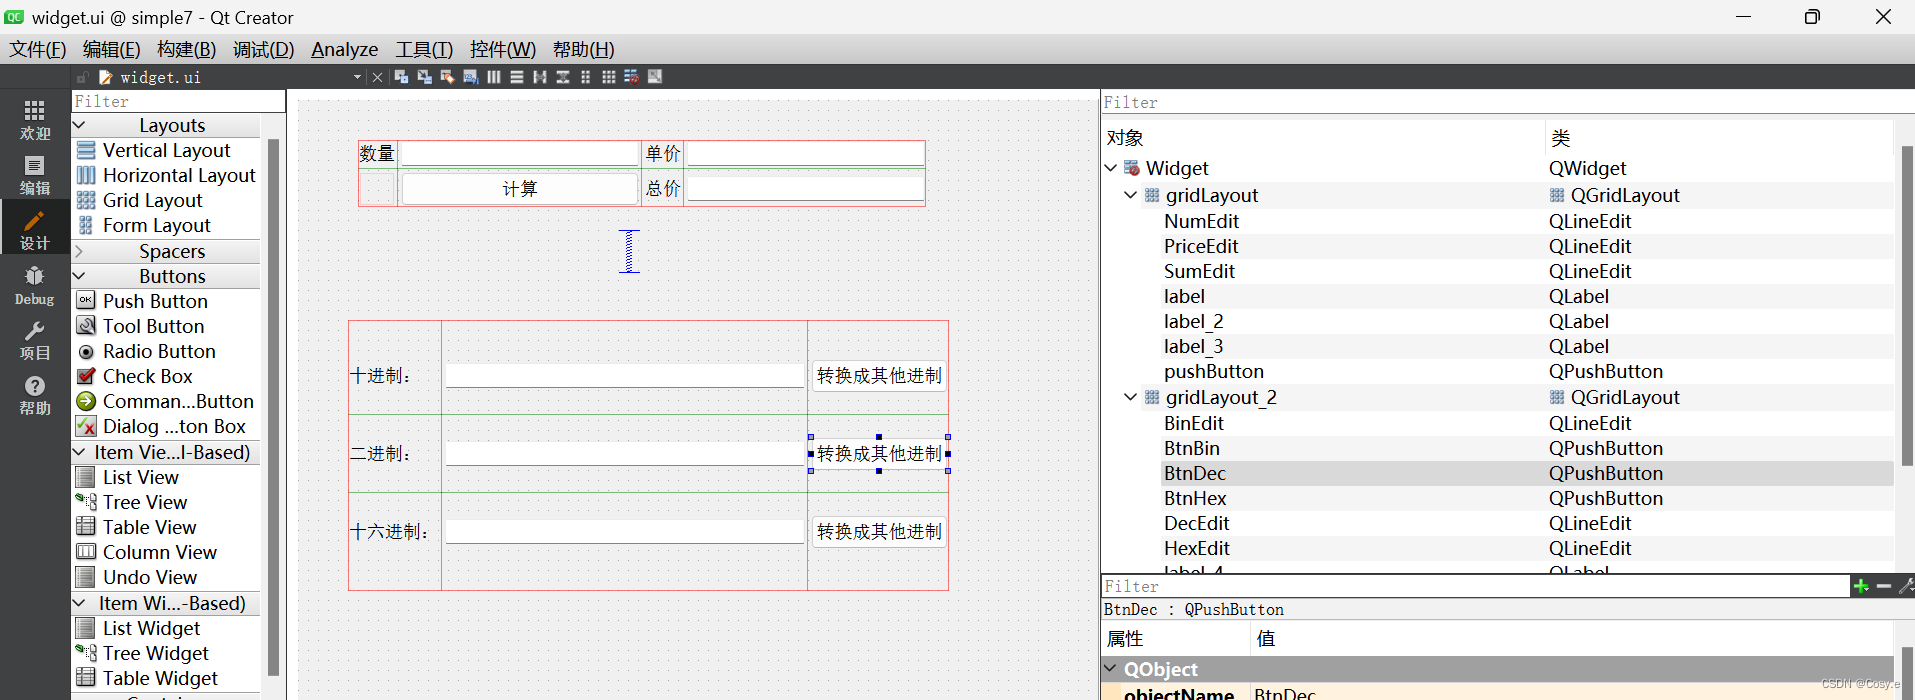1915x700 pixels.
Task: Click the object inspector Filter field
Action: coord(1506,102)
